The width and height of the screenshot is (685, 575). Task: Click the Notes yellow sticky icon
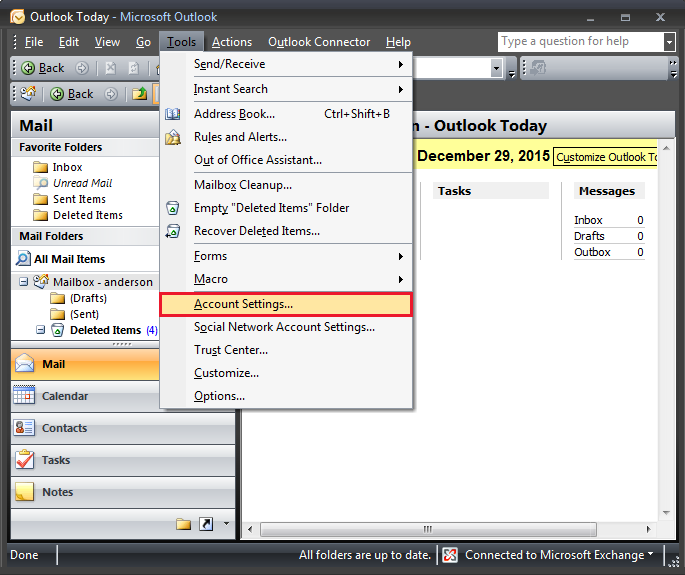pyautogui.click(x=24, y=492)
